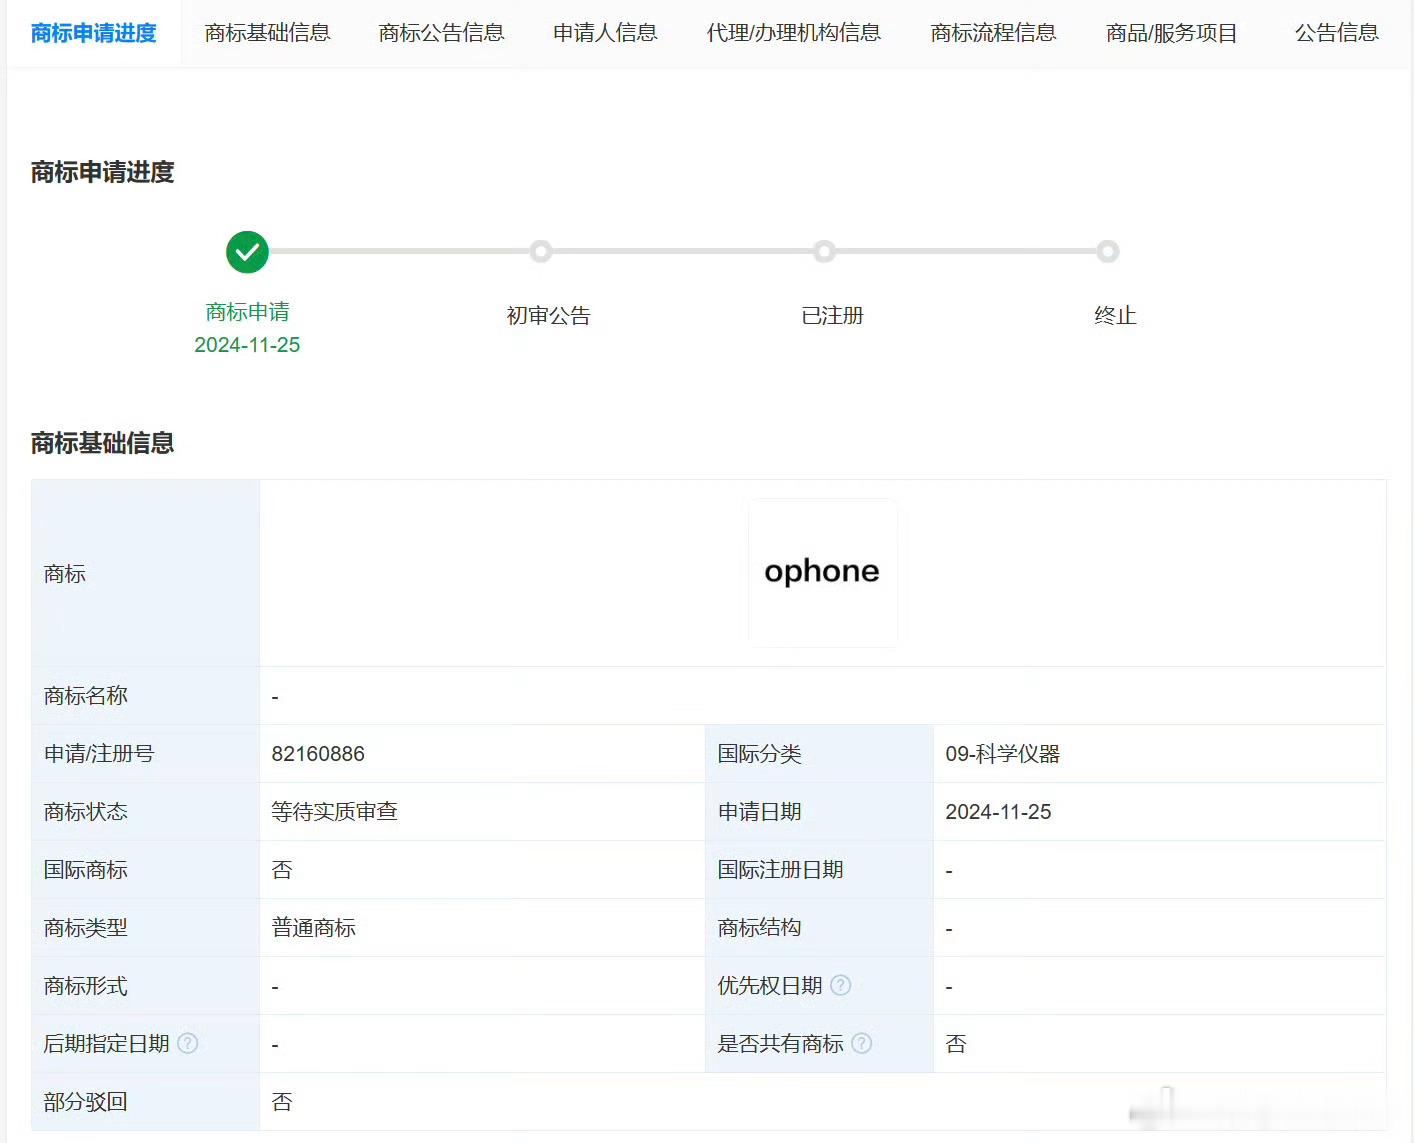This screenshot has height=1143, width=1414.
Task: Click the 终止 progress step circle
Action: pyautogui.click(x=1107, y=251)
